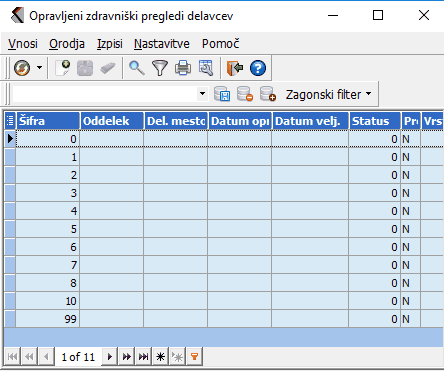Click the Status cell in row 99
The image size is (444, 371).
pyautogui.click(x=375, y=319)
